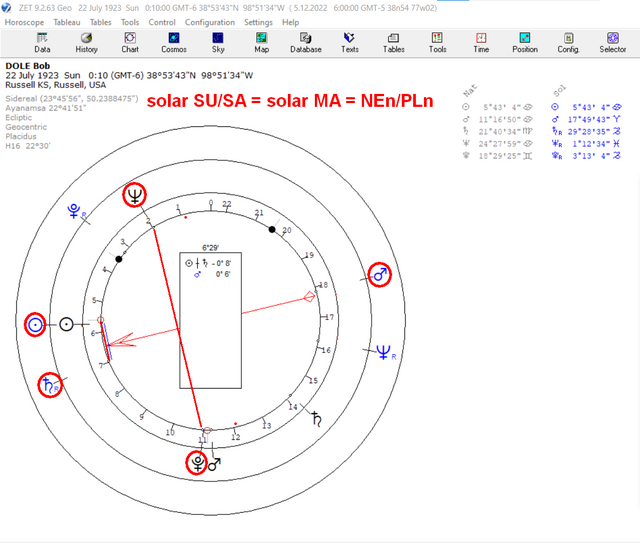Open the Configuration menu
Screen dimensions: 640x543
(x=210, y=22)
